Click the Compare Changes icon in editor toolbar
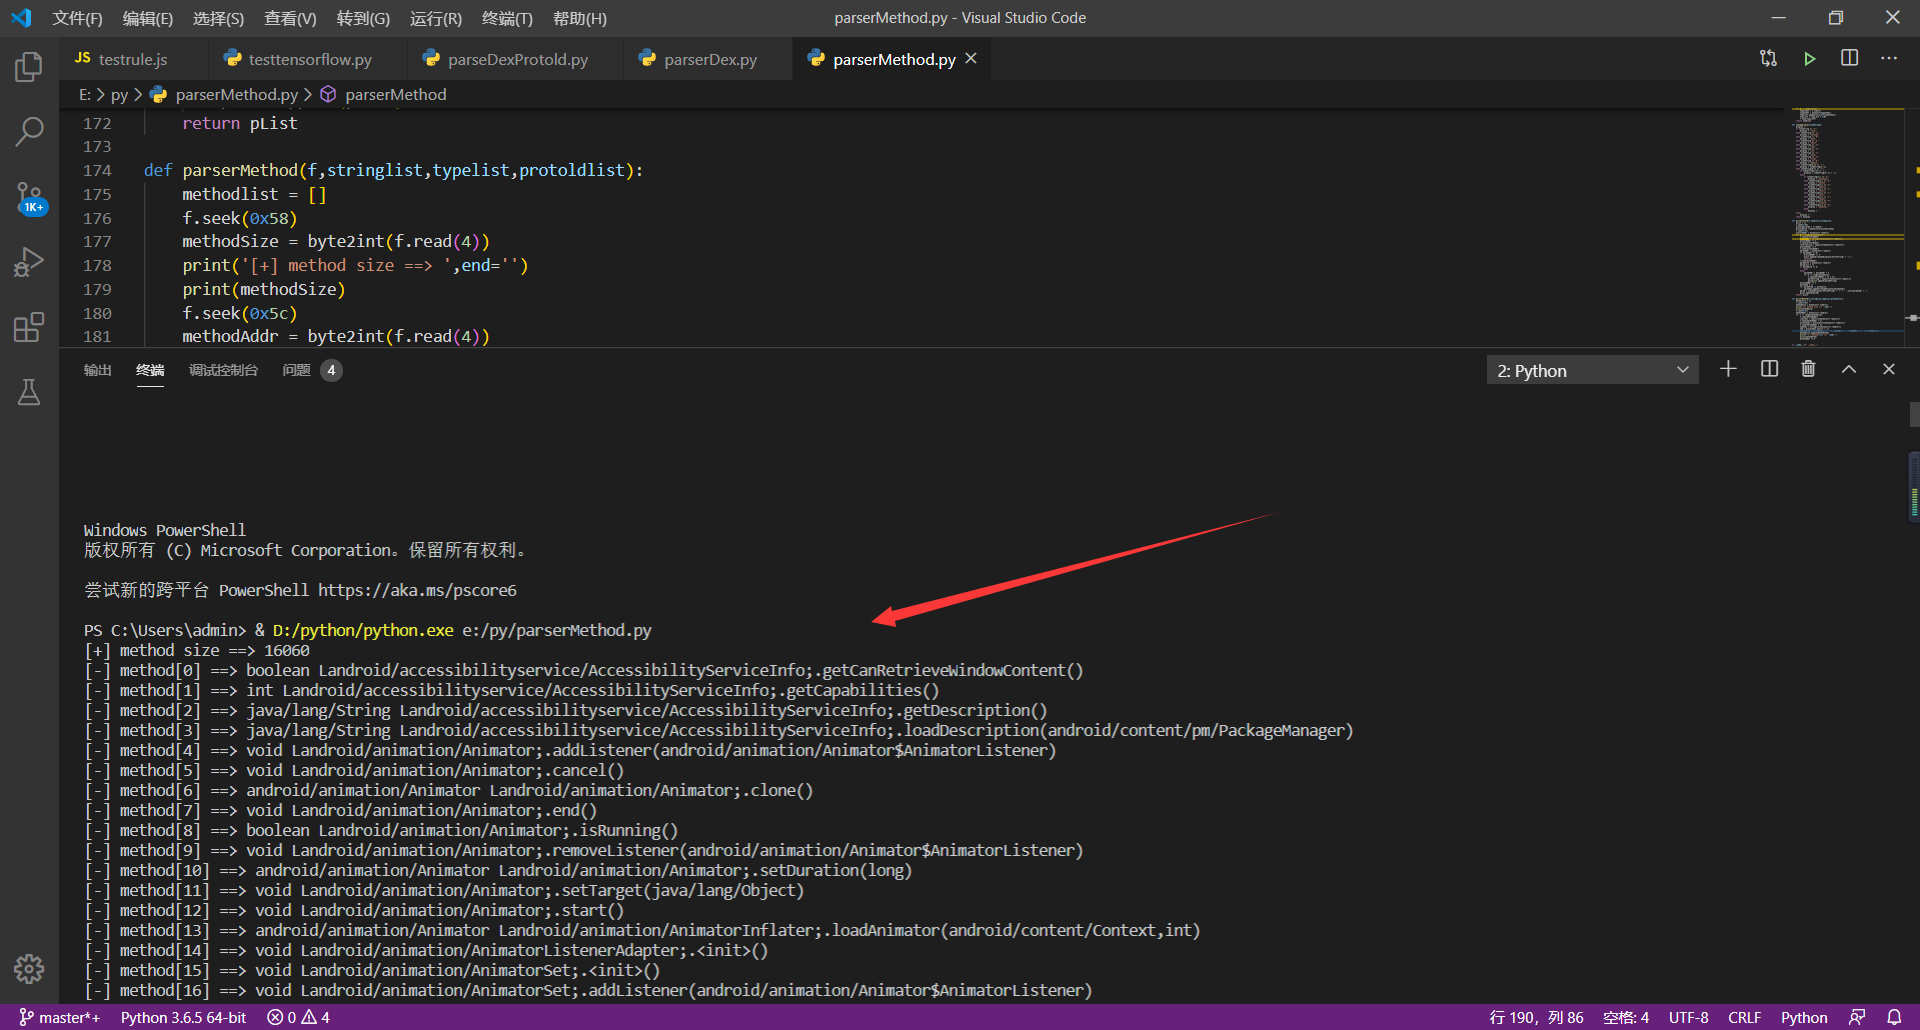 coord(1768,59)
